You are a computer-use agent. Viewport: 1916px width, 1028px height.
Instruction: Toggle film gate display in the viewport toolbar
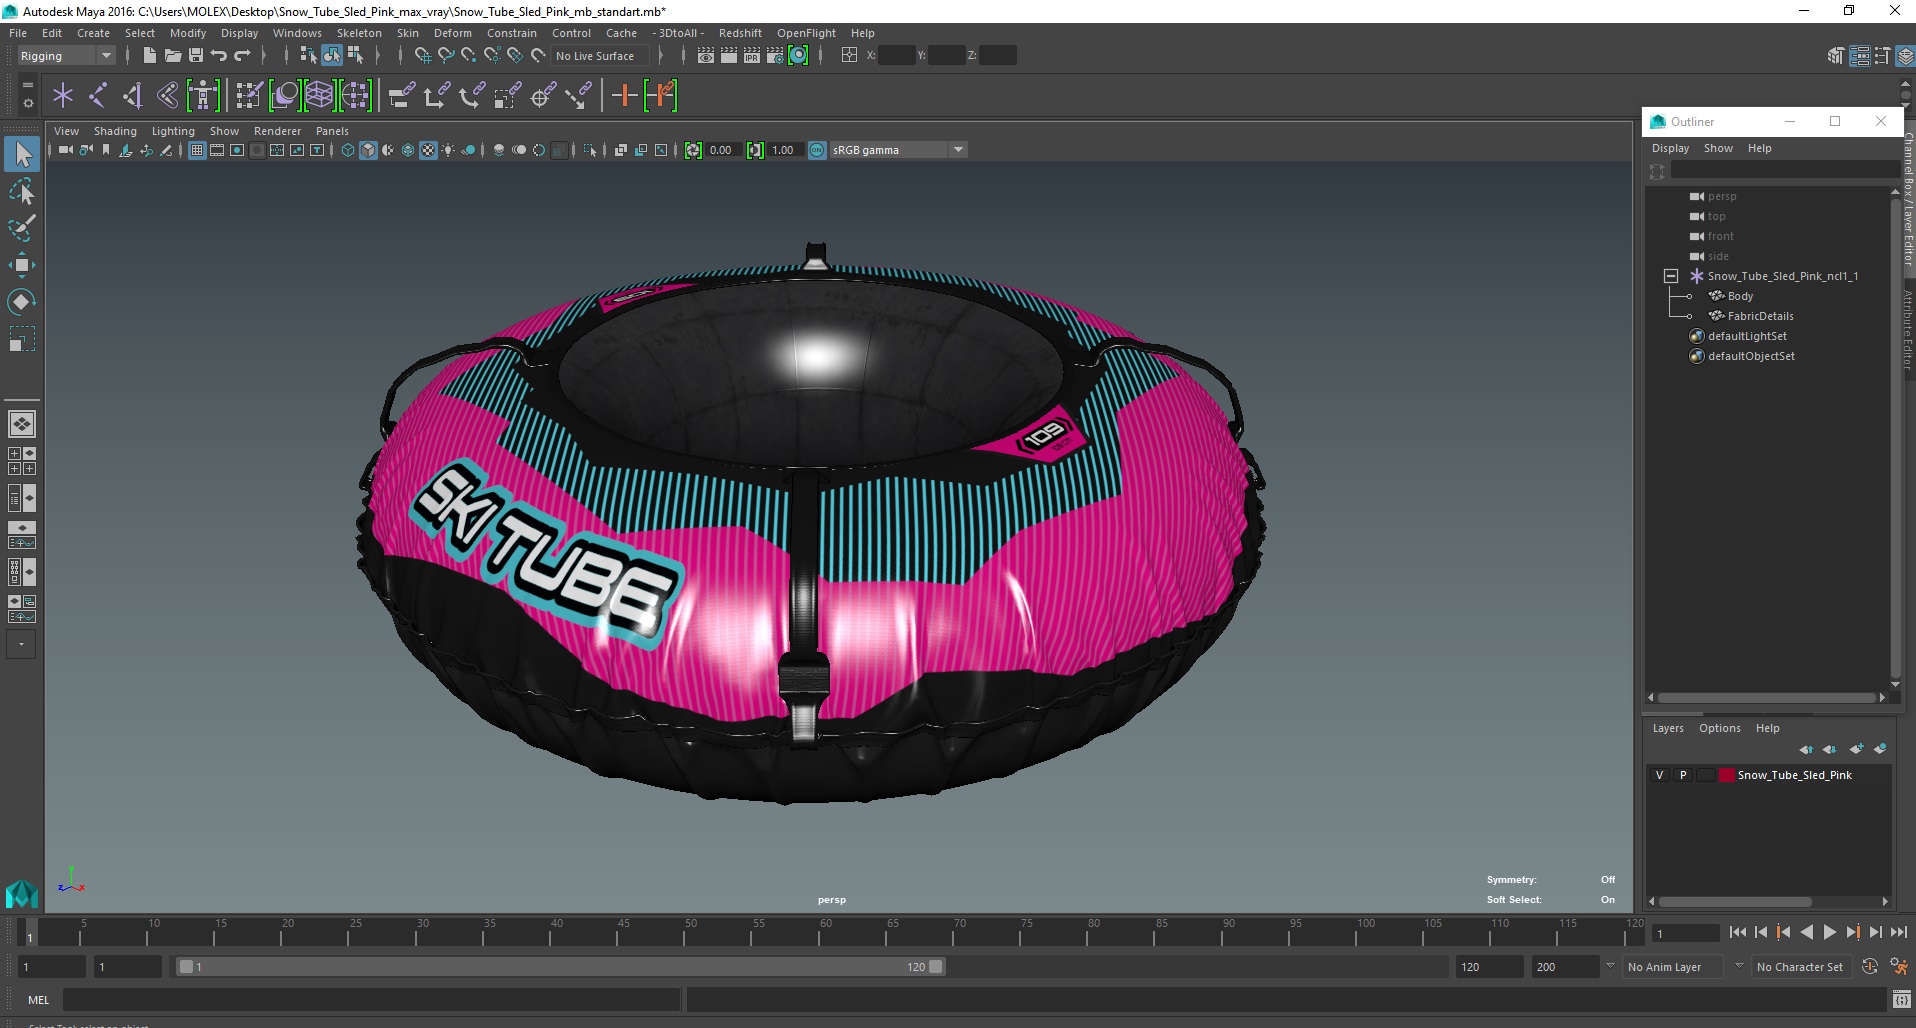pos(217,150)
